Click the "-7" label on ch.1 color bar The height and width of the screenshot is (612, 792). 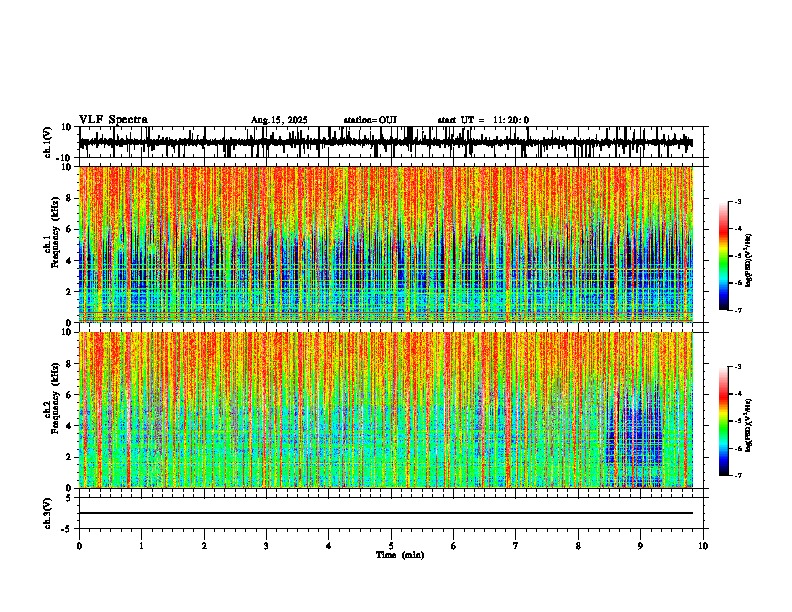click(x=737, y=310)
